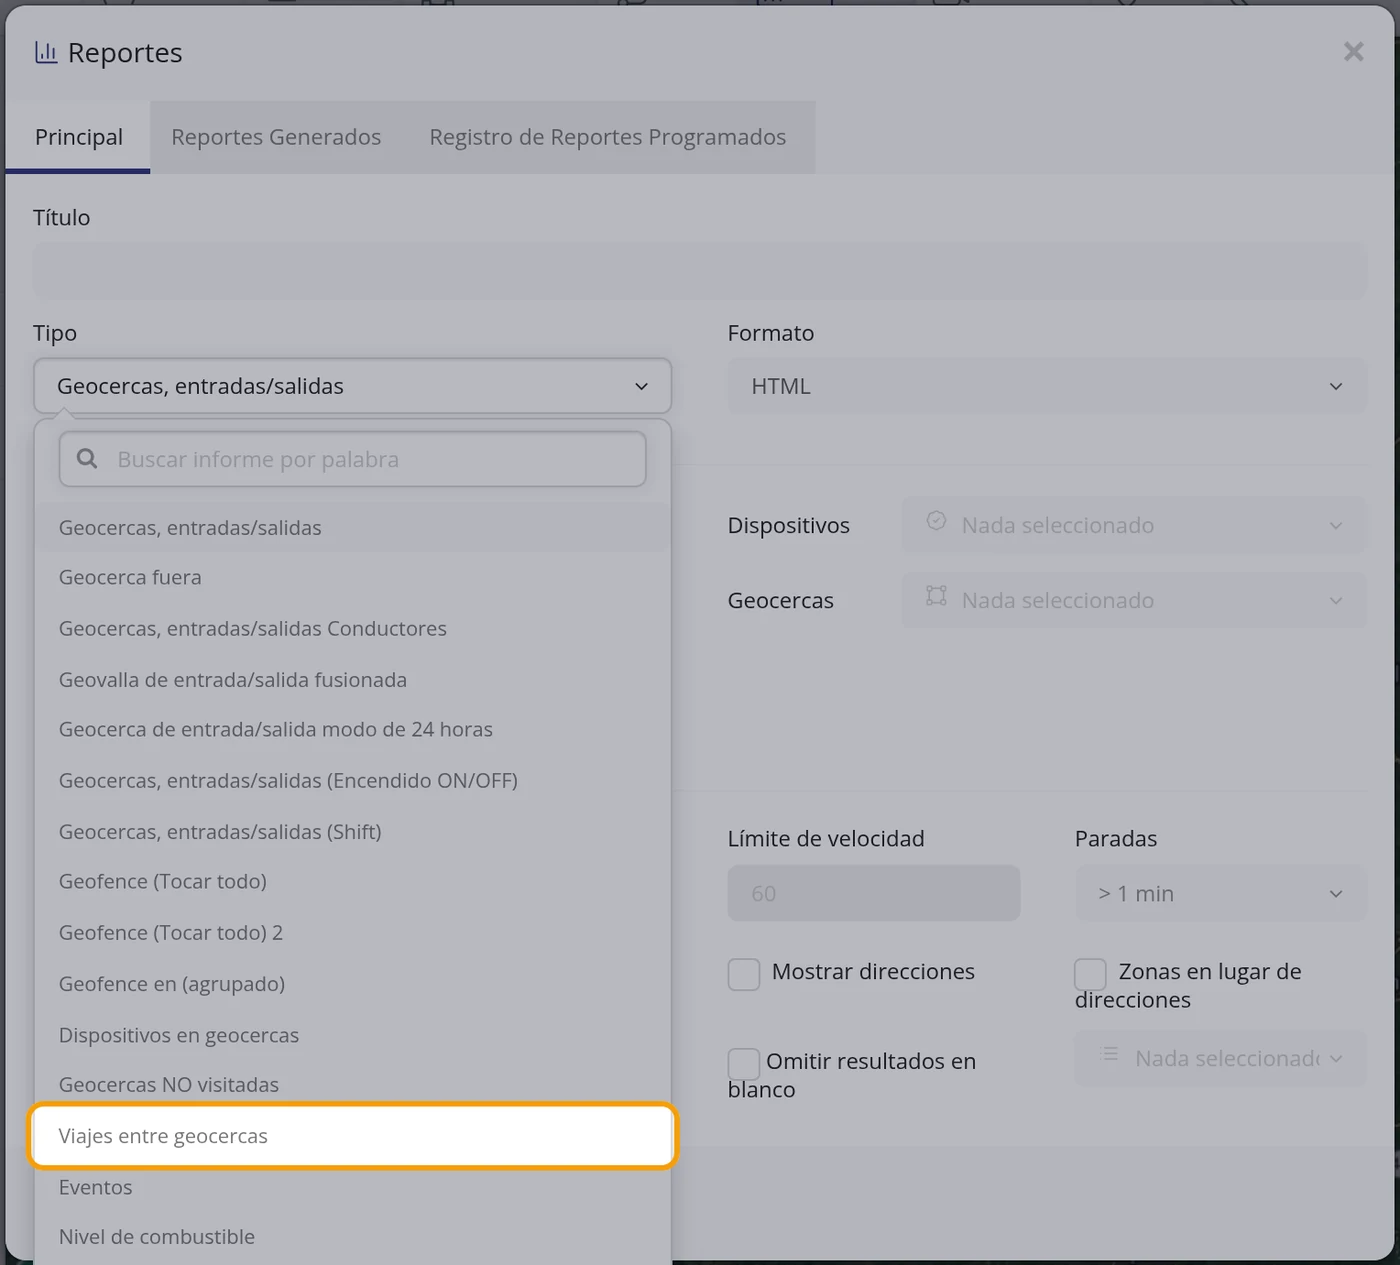Click the Reportes bar chart icon
1400x1265 pixels.
(x=46, y=52)
